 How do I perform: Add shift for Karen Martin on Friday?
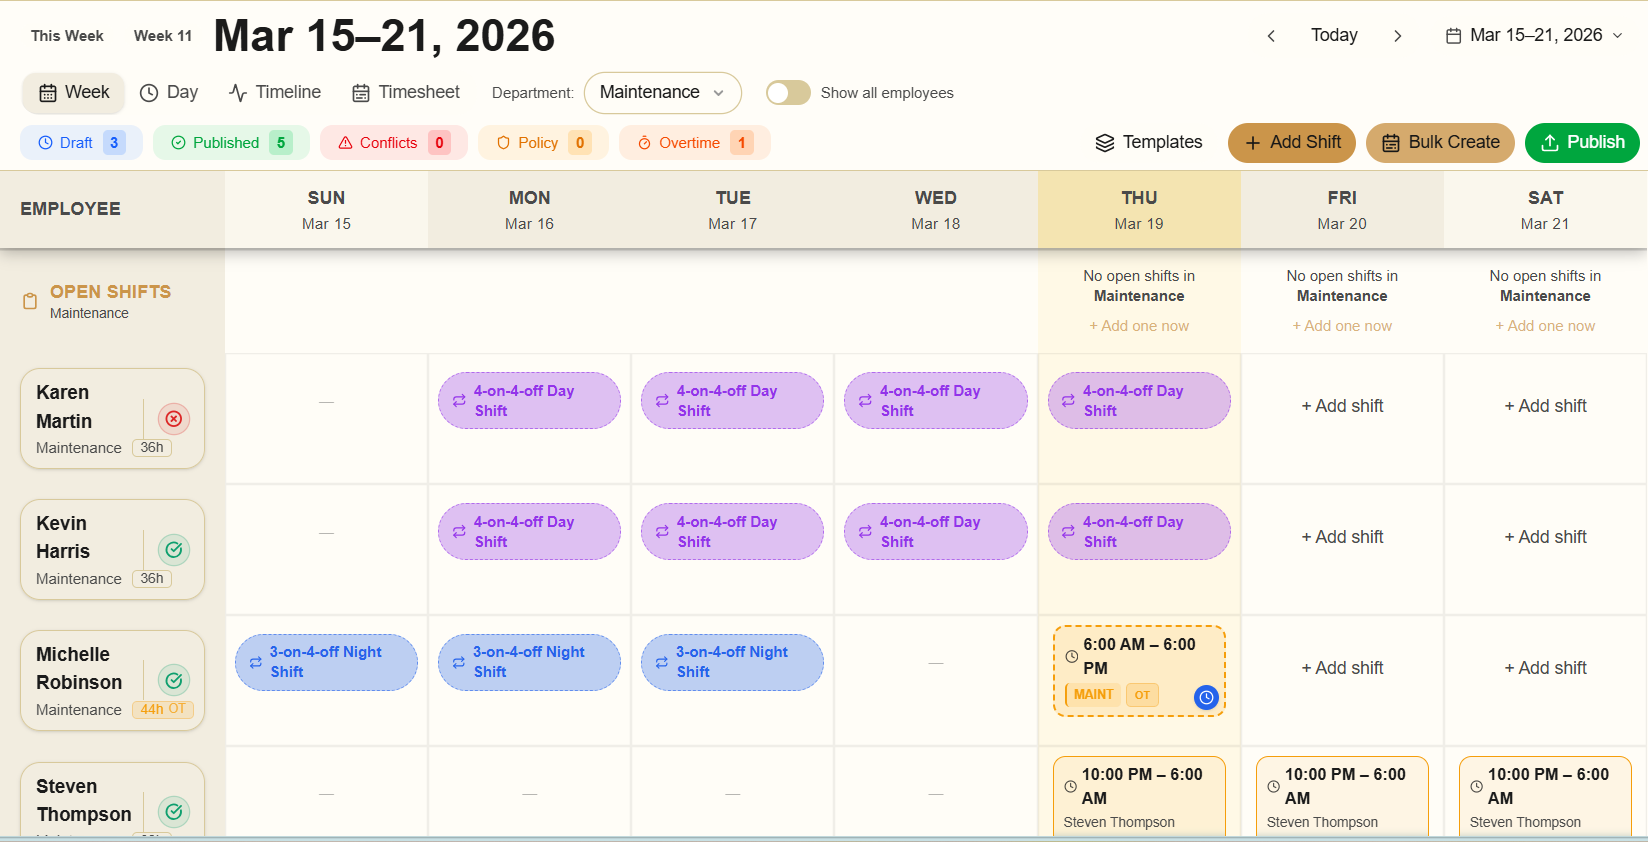1342,406
